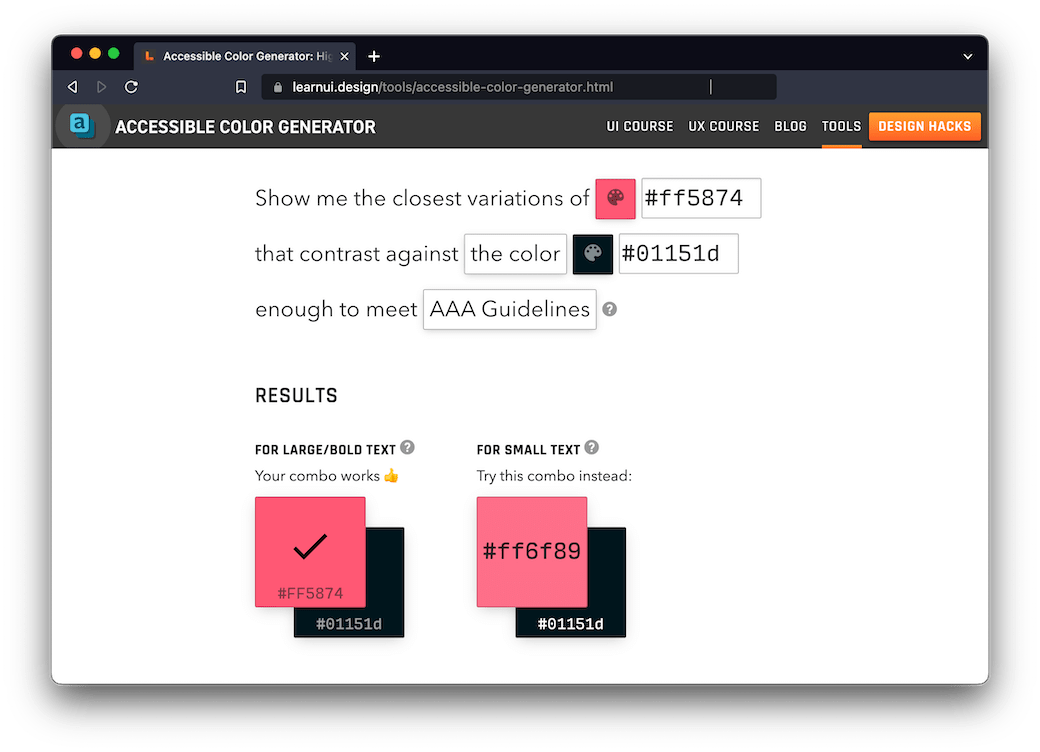Viewport: 1040px width, 752px height.
Task: Click the Learn UI Design logo
Action: (82, 125)
